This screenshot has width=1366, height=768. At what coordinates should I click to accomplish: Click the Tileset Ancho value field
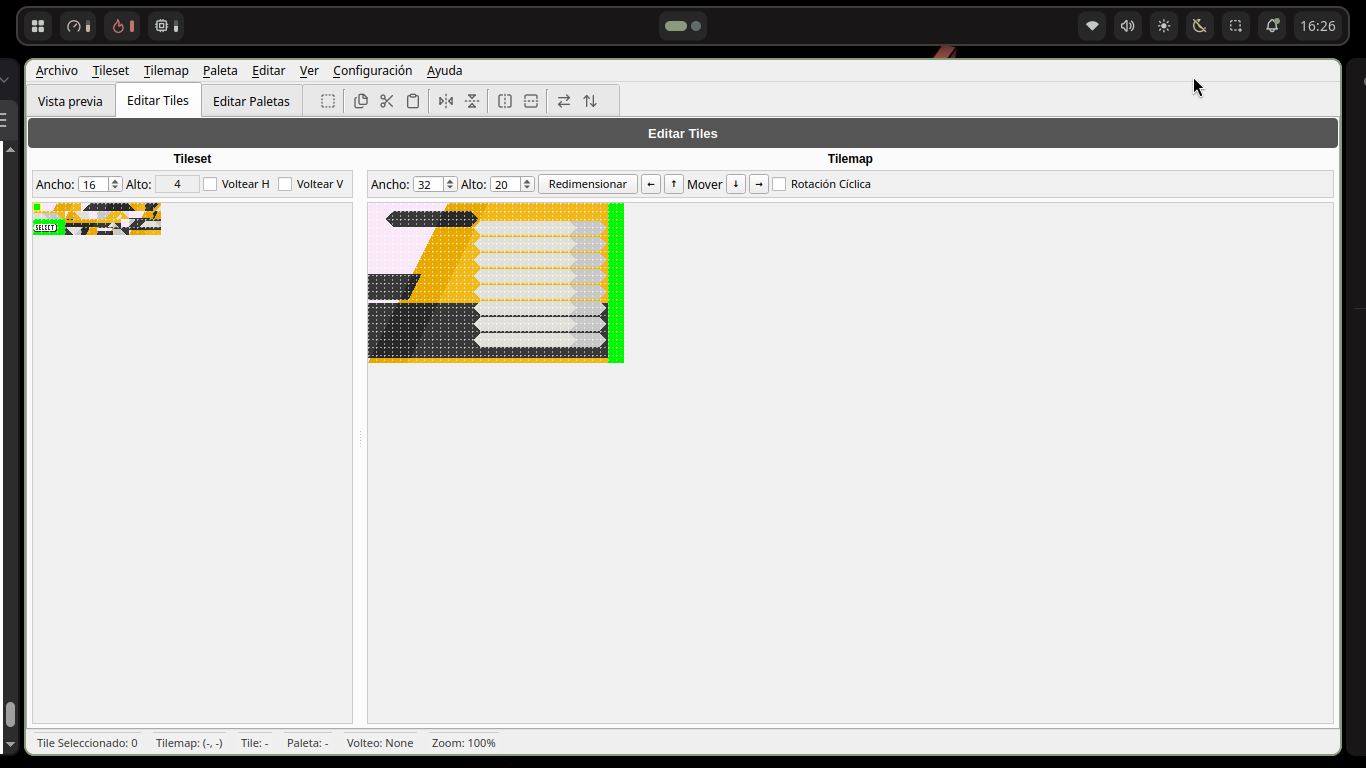click(x=93, y=184)
